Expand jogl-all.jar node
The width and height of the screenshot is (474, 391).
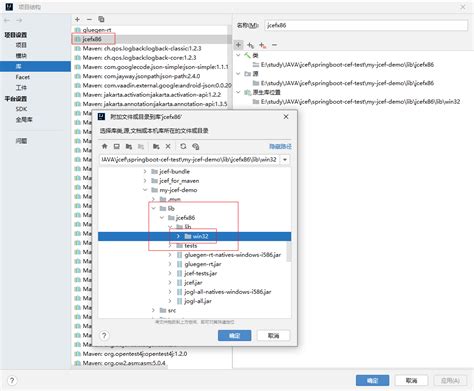pos(170,301)
